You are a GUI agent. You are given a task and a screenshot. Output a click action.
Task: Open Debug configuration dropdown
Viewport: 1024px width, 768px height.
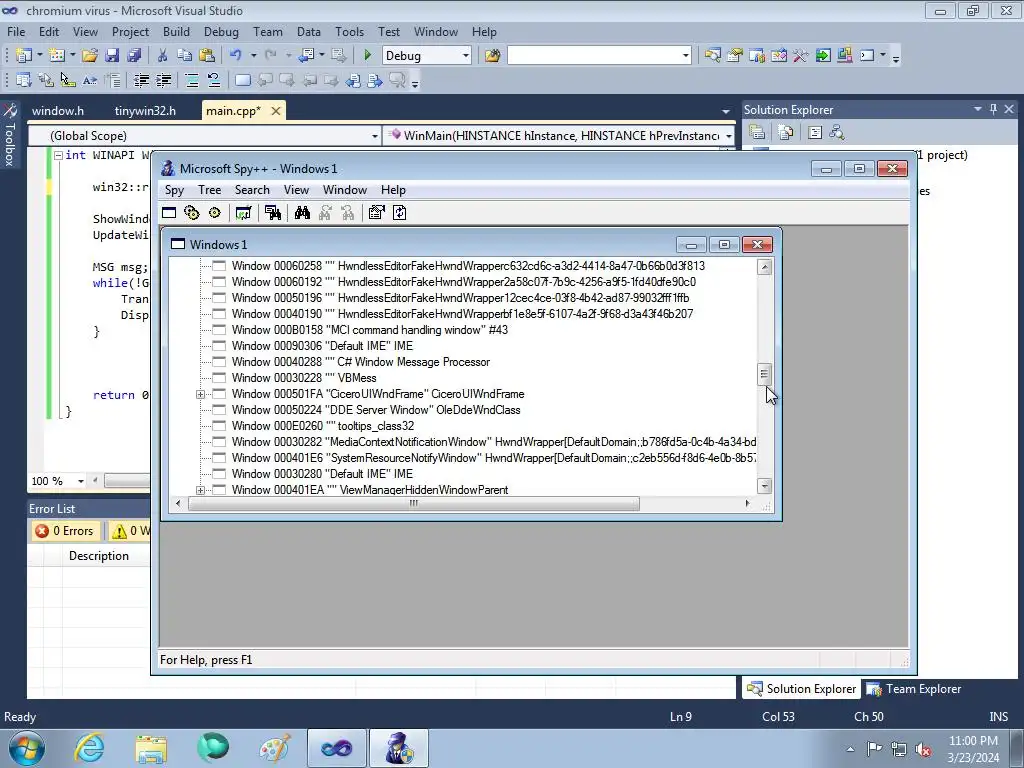(x=466, y=56)
